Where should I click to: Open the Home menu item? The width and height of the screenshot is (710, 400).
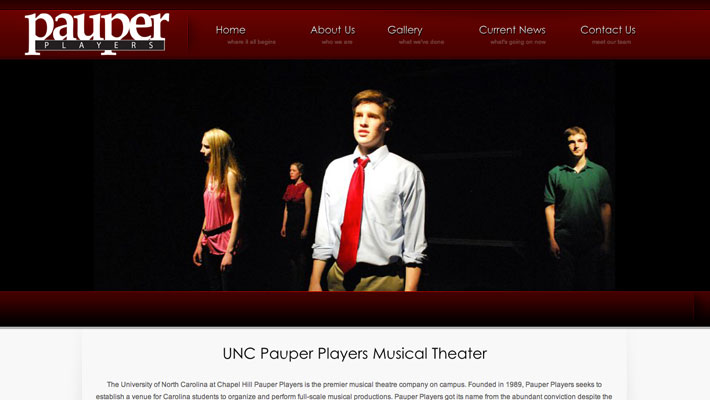(230, 30)
